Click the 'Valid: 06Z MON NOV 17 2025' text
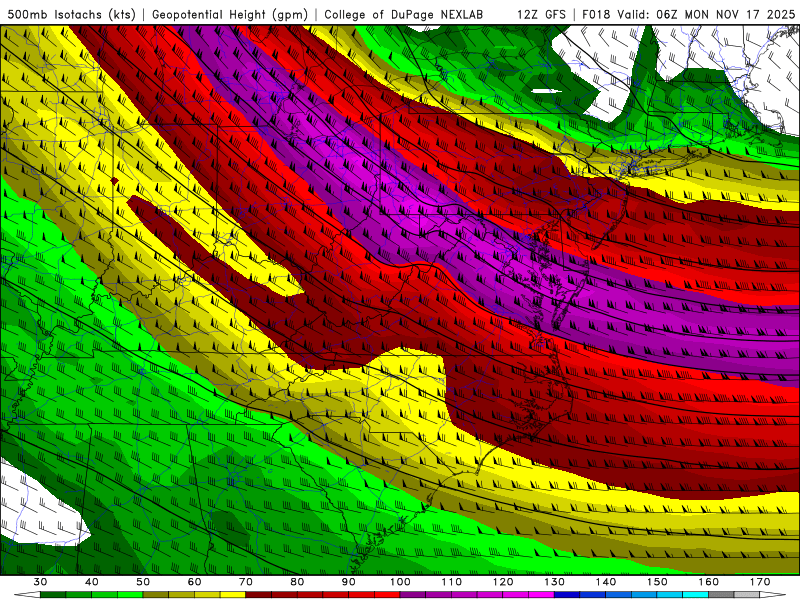This screenshot has height=600, width=800. pyautogui.click(x=706, y=15)
